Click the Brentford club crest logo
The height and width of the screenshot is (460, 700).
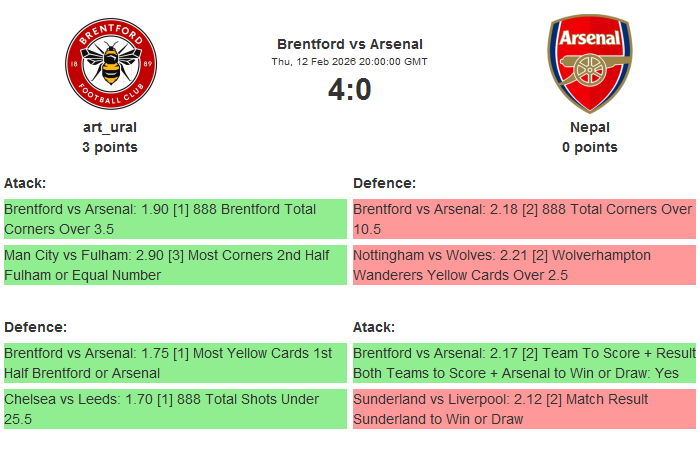pos(110,65)
